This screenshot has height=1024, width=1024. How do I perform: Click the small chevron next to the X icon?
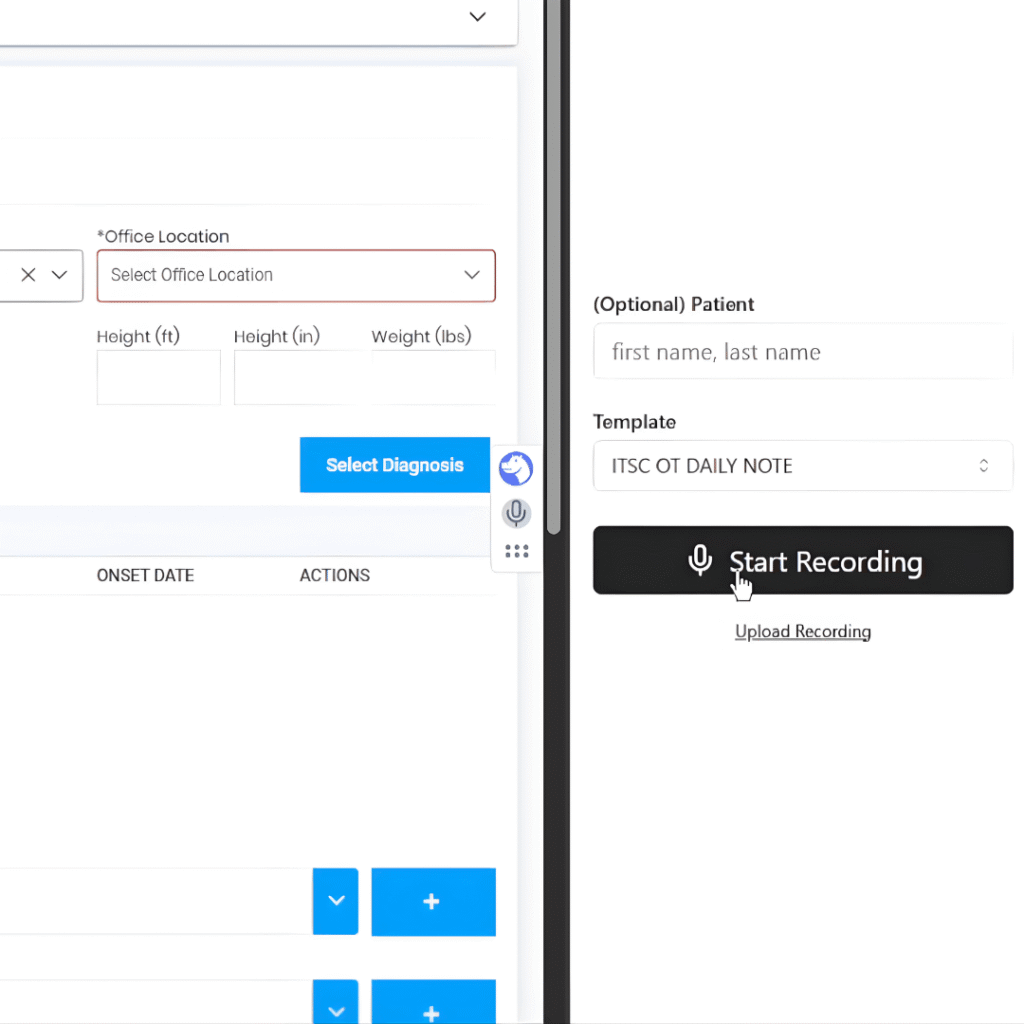[x=59, y=274]
